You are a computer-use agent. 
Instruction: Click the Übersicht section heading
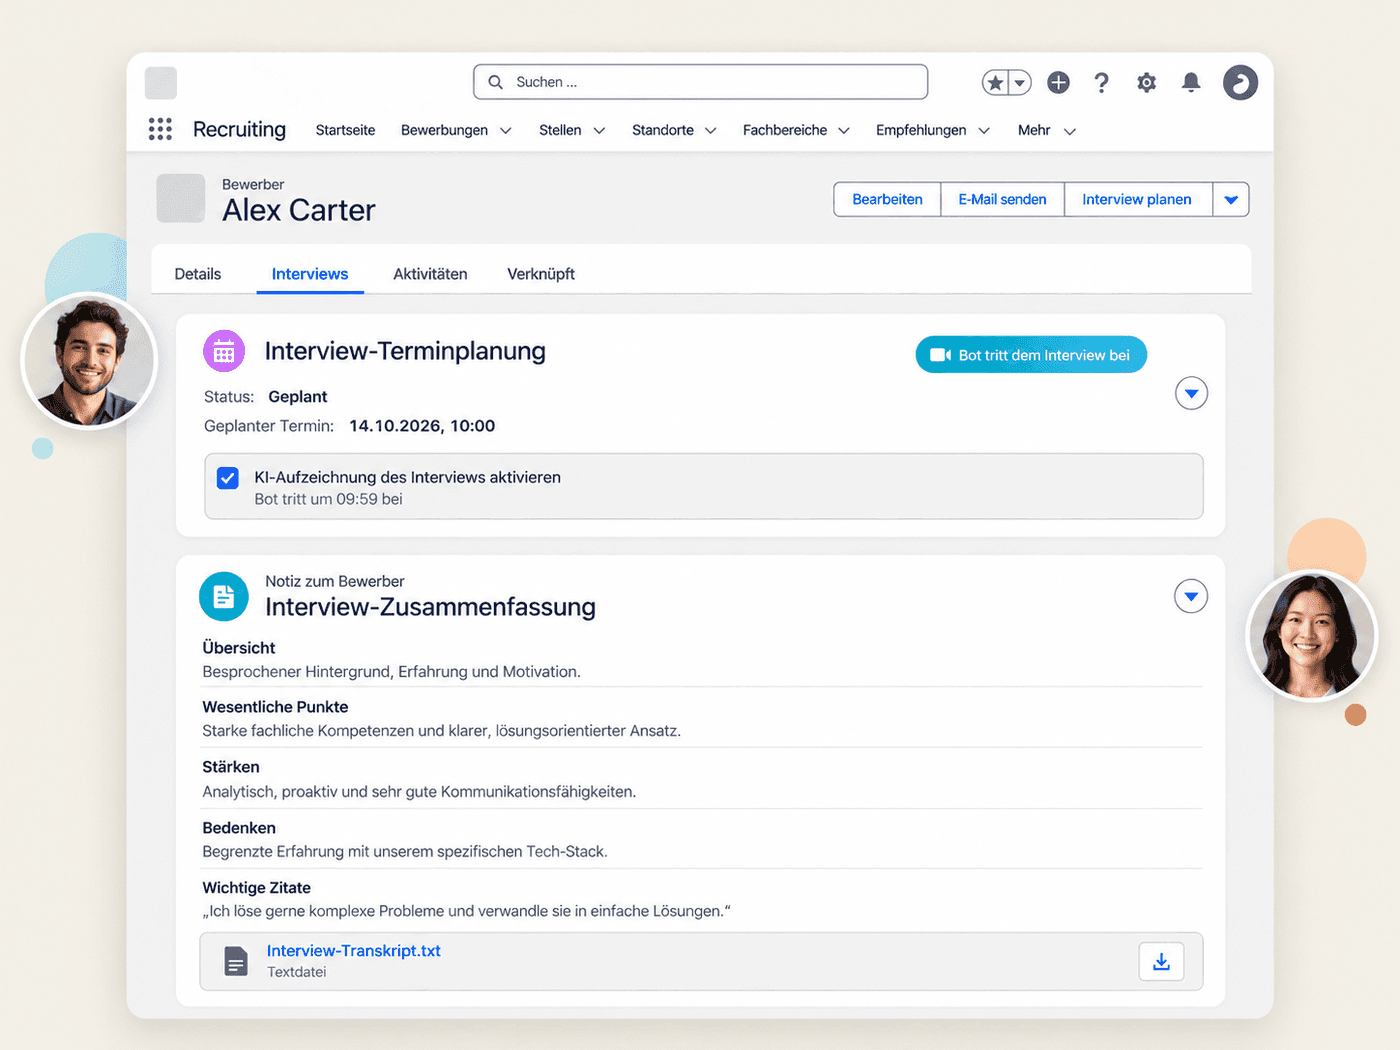[x=239, y=648]
